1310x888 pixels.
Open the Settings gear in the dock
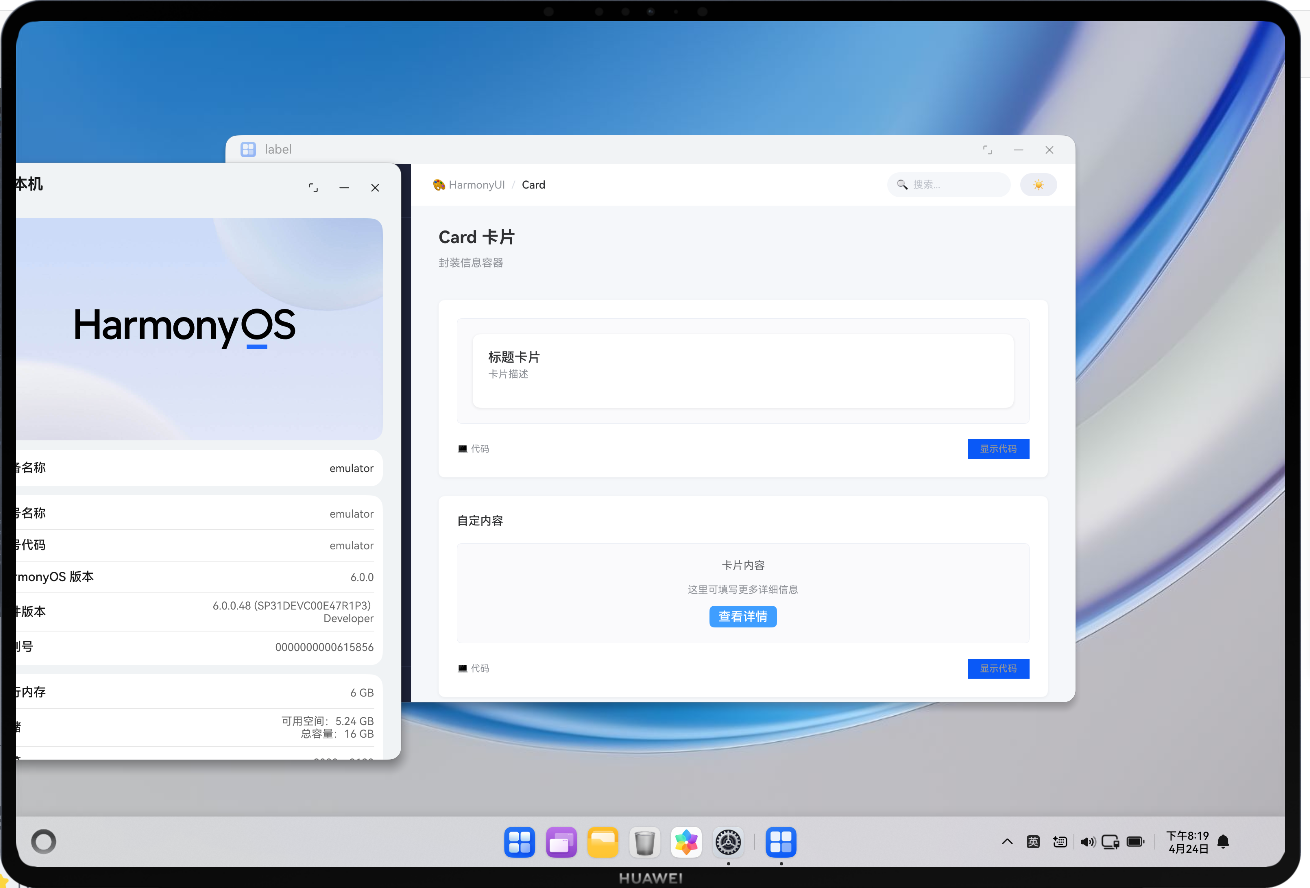tap(728, 842)
